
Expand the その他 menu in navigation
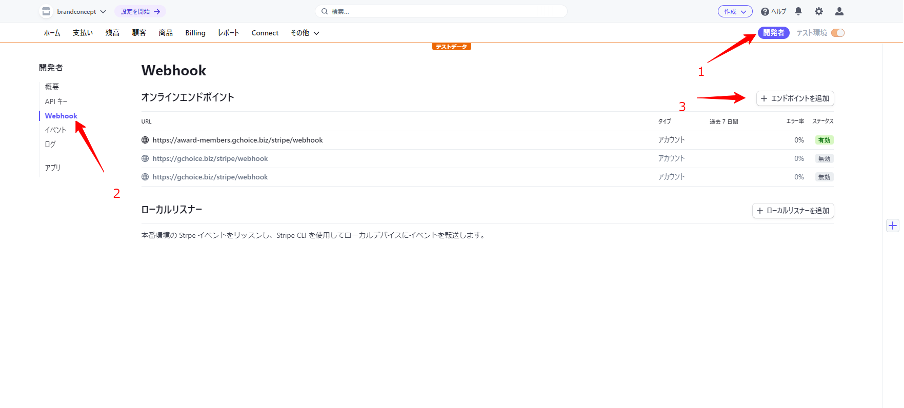(305, 33)
